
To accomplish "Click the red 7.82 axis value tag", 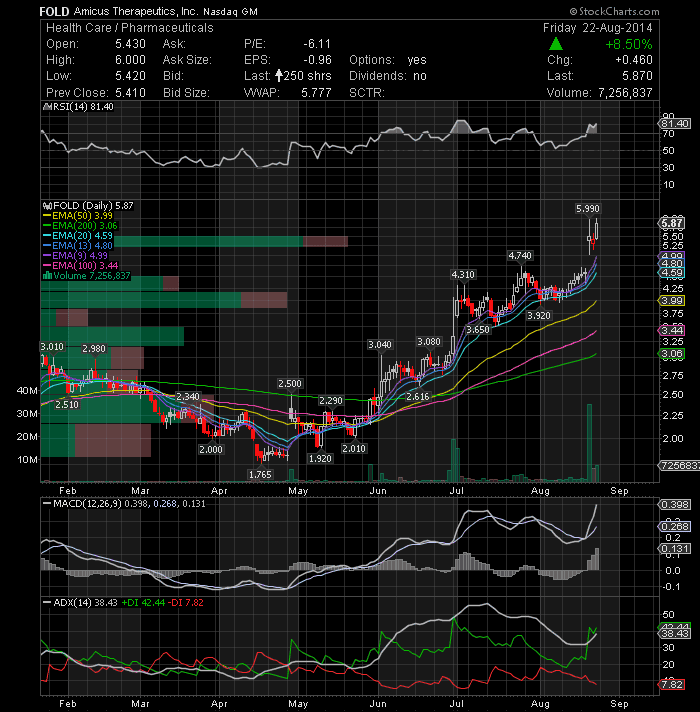I will [671, 684].
